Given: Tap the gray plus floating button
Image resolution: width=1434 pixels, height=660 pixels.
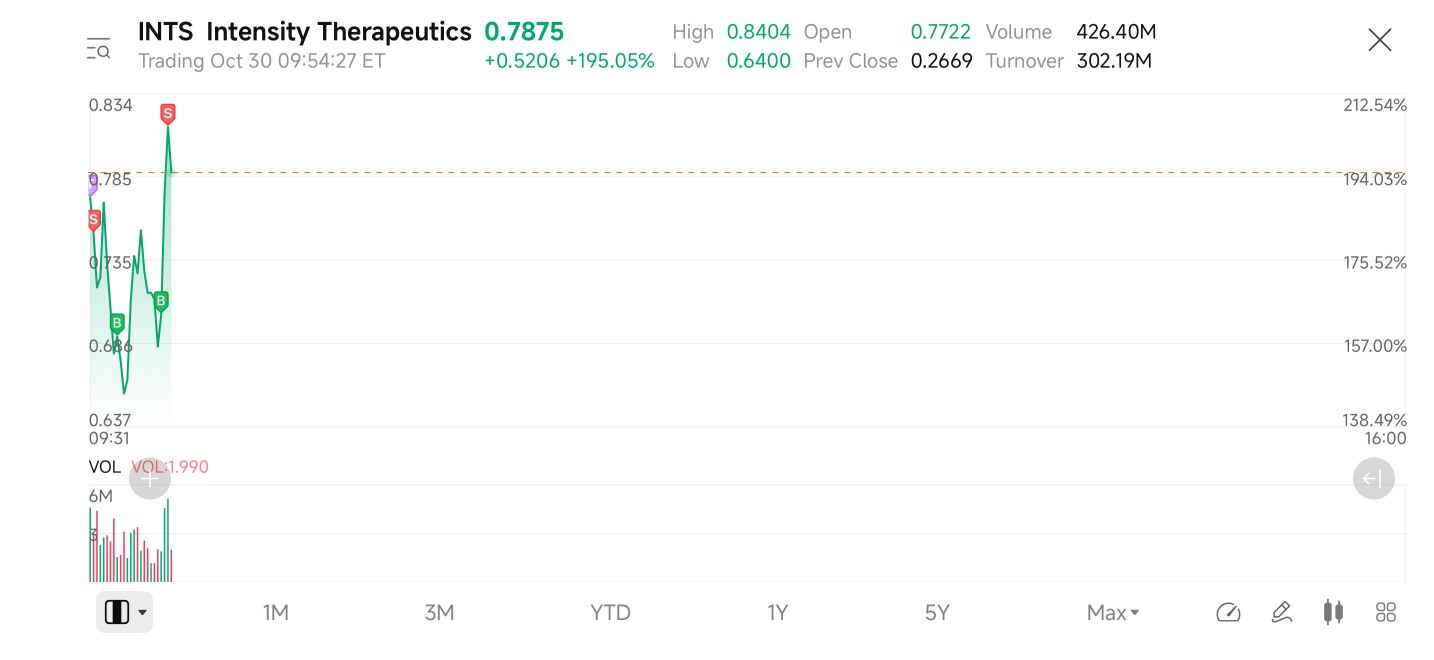Looking at the screenshot, I should pyautogui.click(x=149, y=479).
